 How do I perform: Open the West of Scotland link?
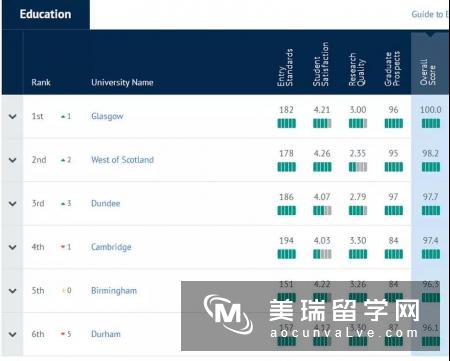[x=122, y=160]
